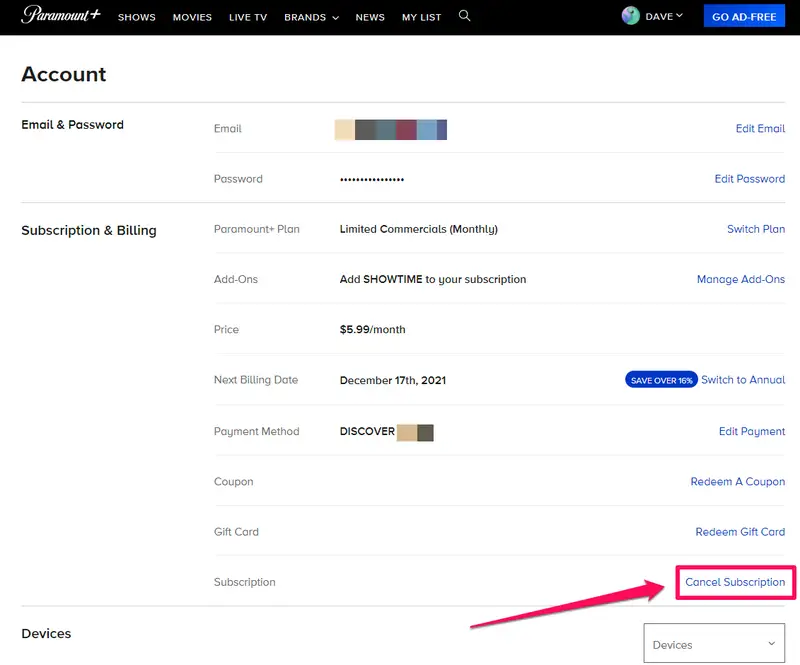This screenshot has width=800, height=665.
Task: Open the Movies menu item
Action: tap(192, 17)
